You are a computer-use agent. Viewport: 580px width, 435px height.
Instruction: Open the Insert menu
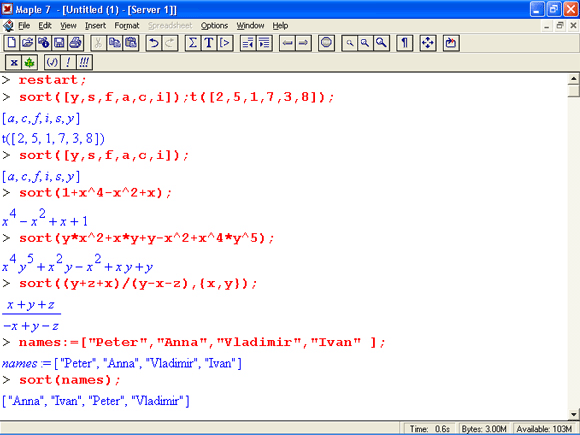tap(95, 26)
